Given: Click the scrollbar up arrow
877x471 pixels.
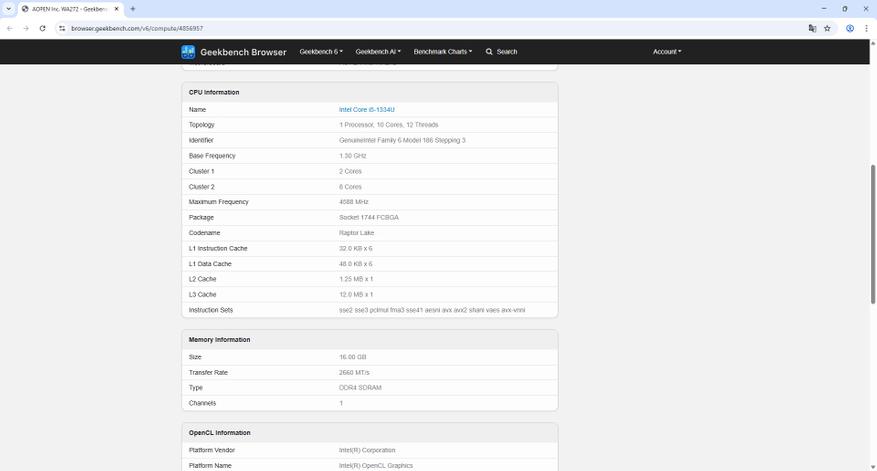Looking at the screenshot, I should [x=873, y=43].
